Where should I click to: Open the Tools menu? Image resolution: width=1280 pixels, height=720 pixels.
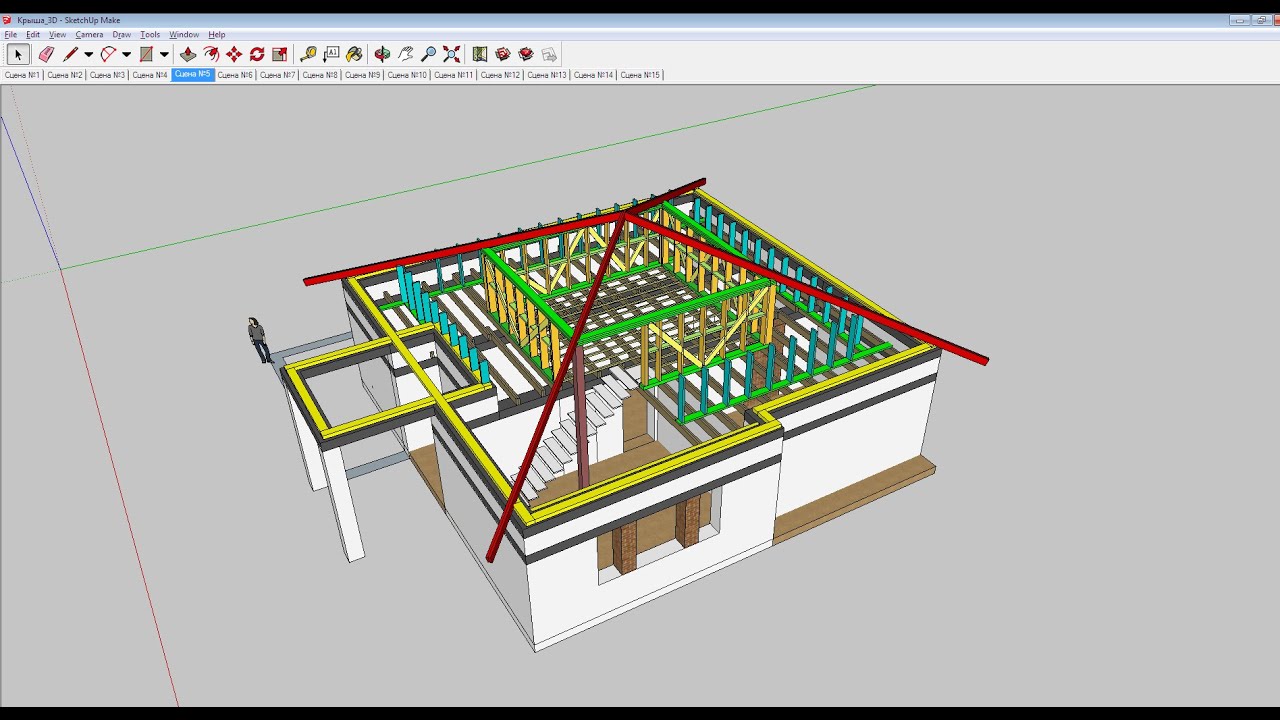click(150, 34)
